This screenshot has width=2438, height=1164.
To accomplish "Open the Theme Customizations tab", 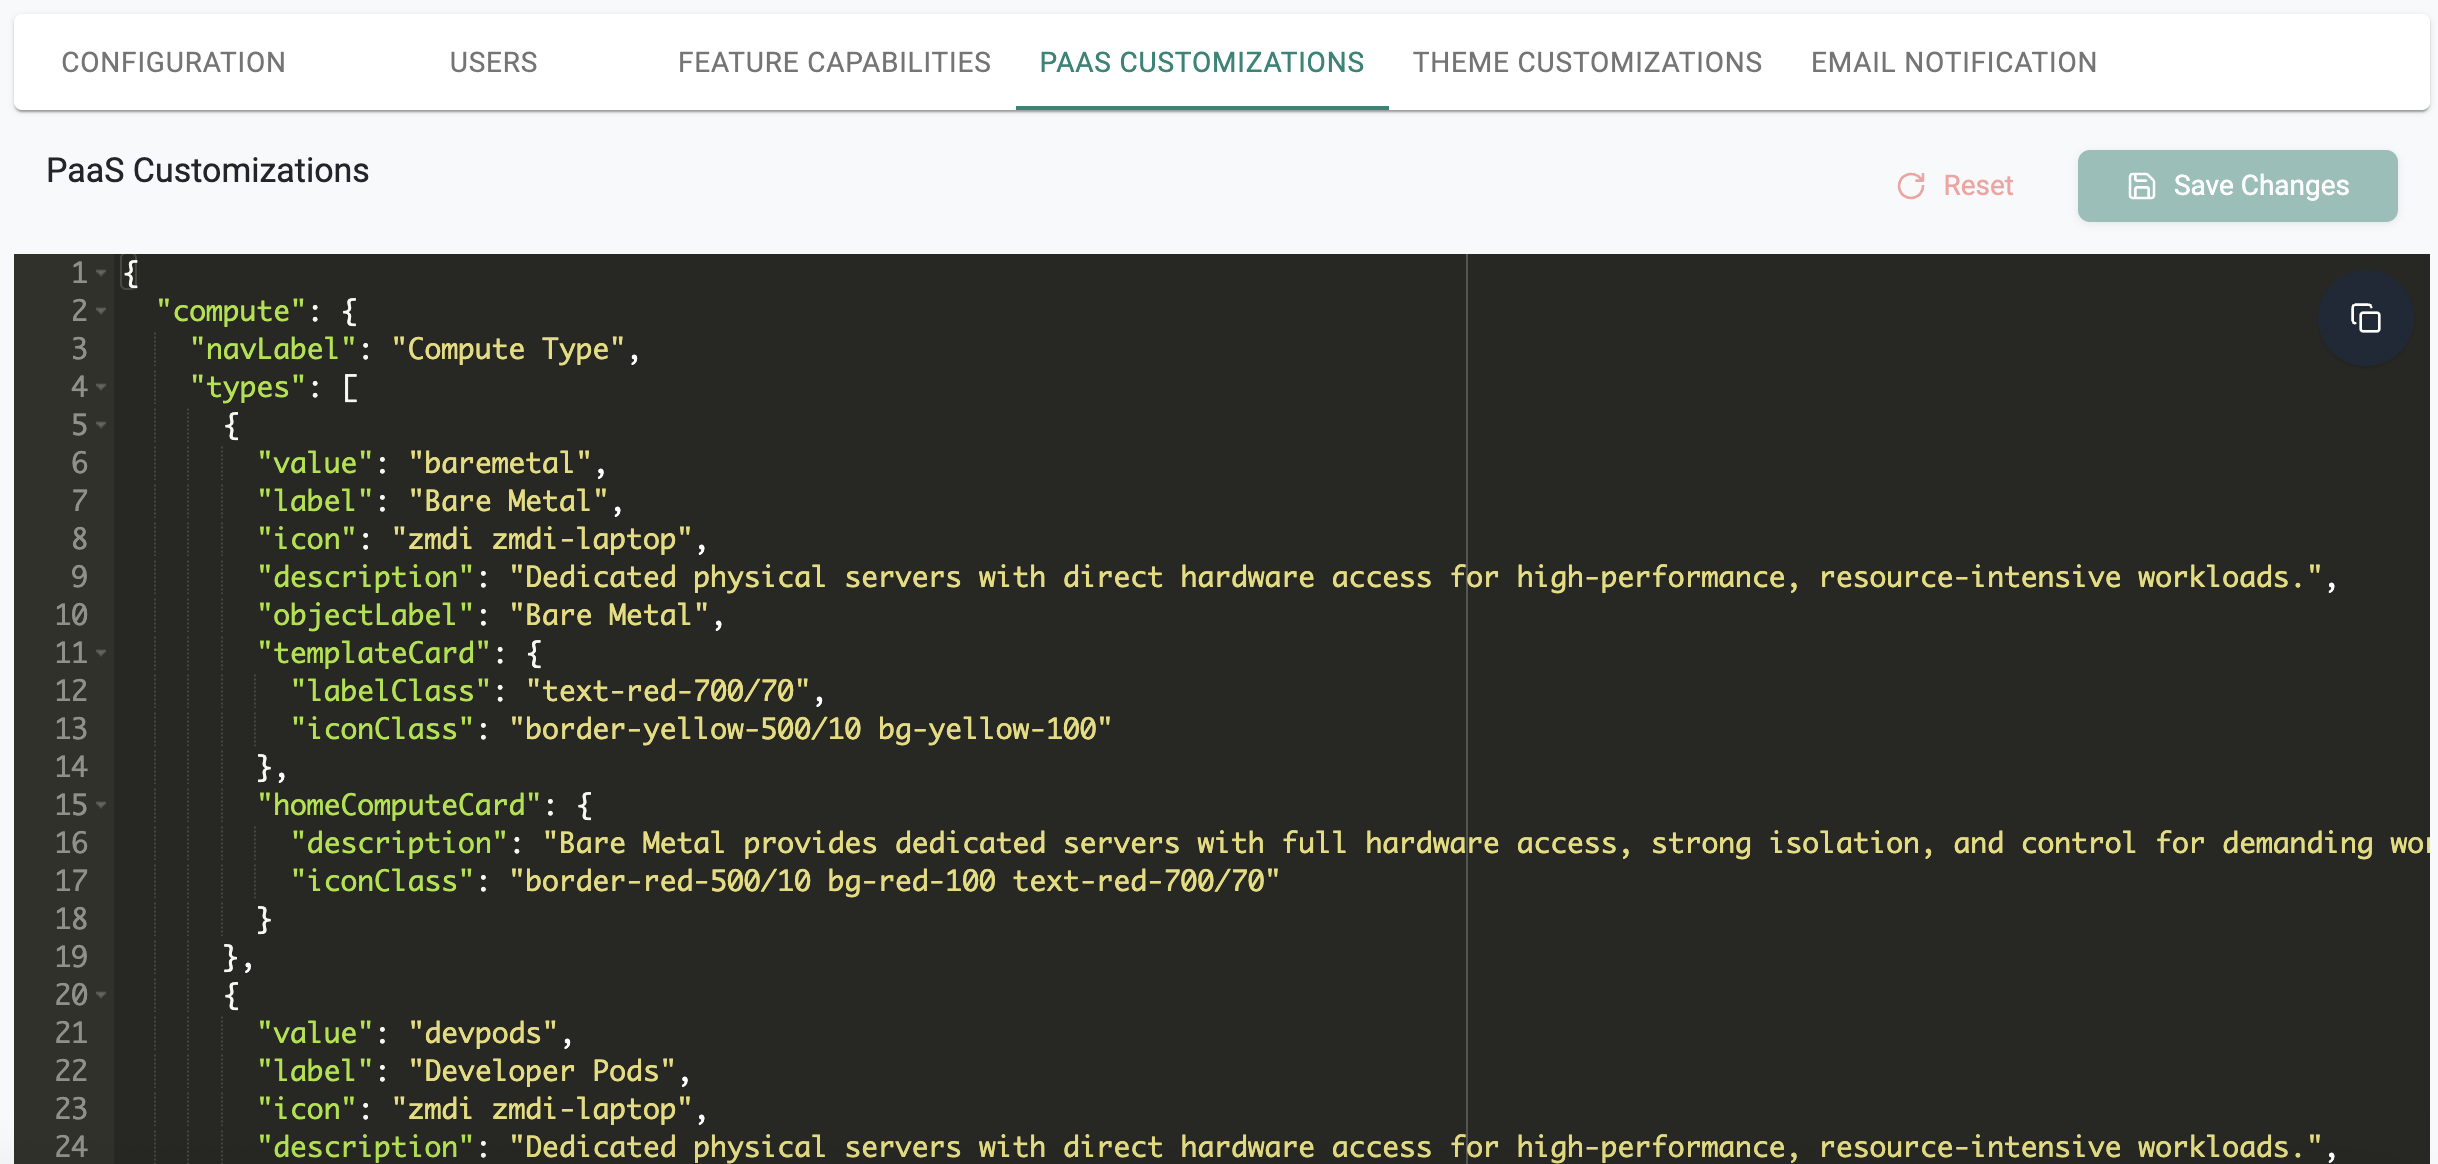I will [1587, 62].
